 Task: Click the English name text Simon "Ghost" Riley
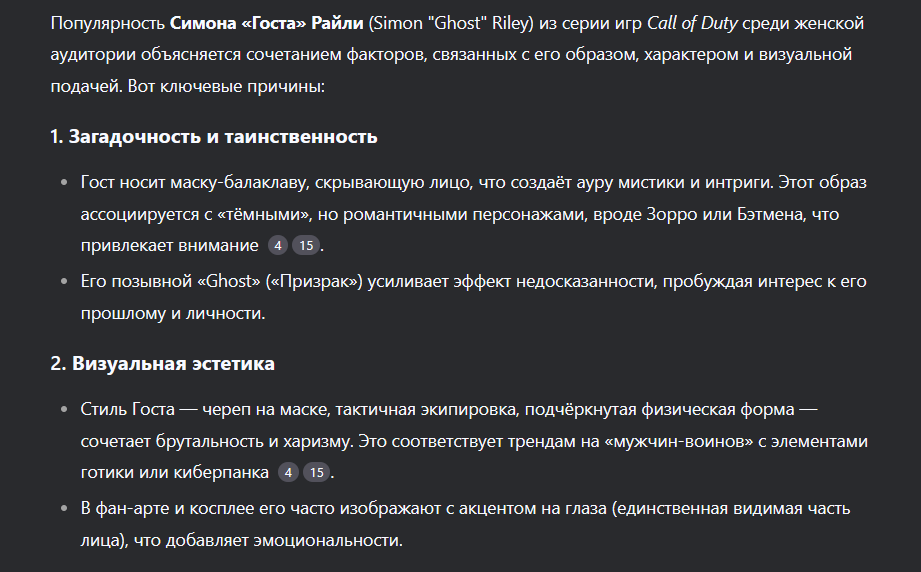[x=453, y=23]
